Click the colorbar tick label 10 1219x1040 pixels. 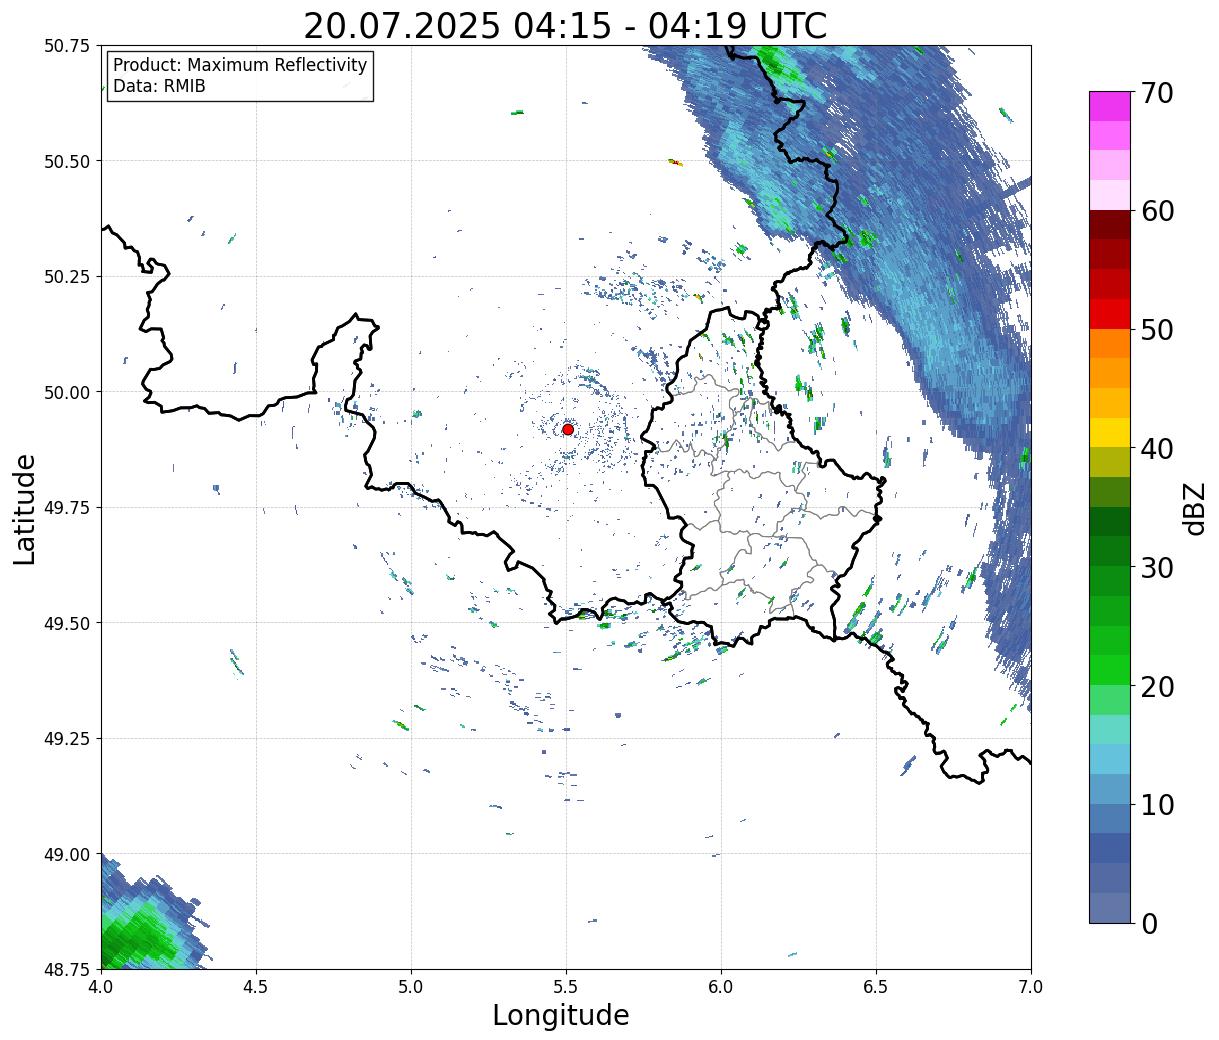(x=1156, y=804)
